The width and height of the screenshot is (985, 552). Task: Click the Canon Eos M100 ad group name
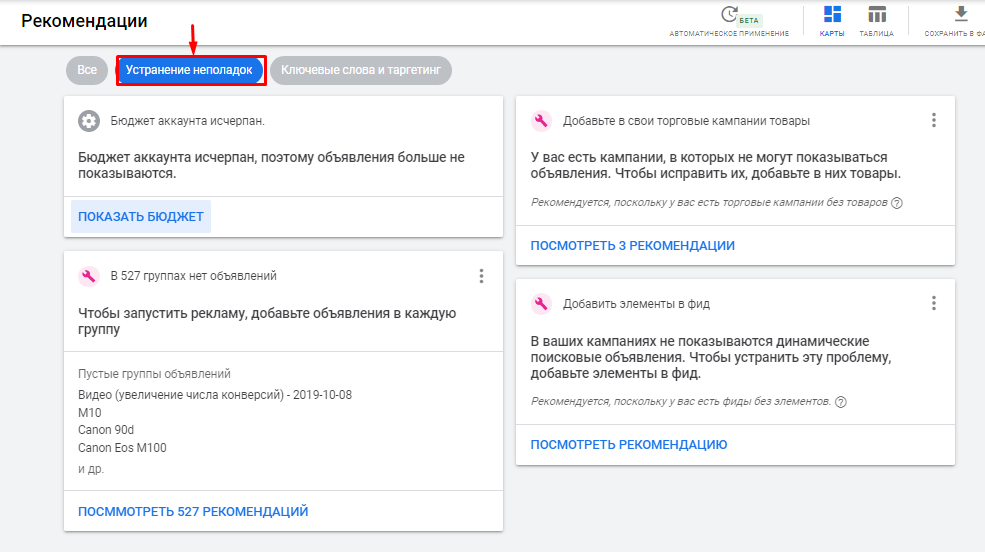coord(122,448)
